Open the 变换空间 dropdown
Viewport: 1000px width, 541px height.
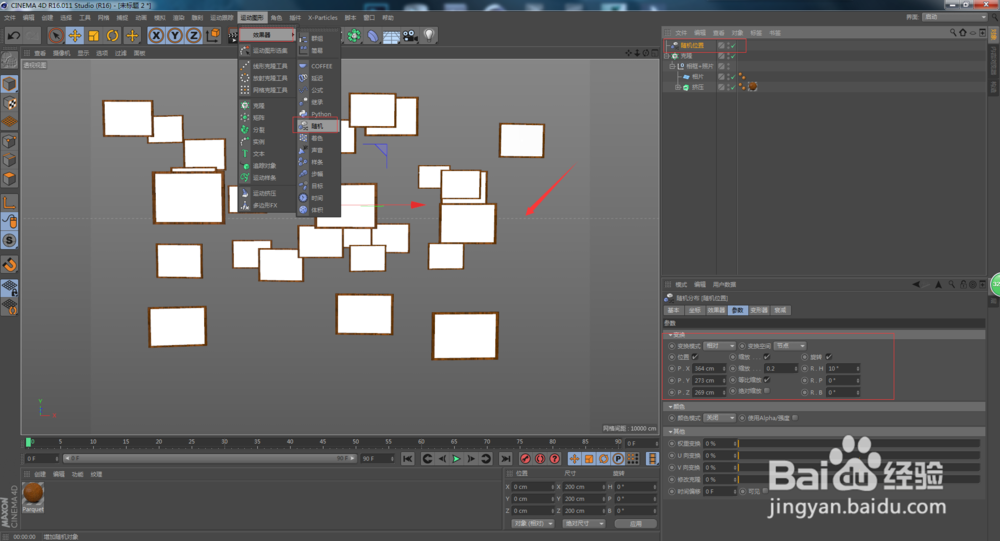click(790, 346)
